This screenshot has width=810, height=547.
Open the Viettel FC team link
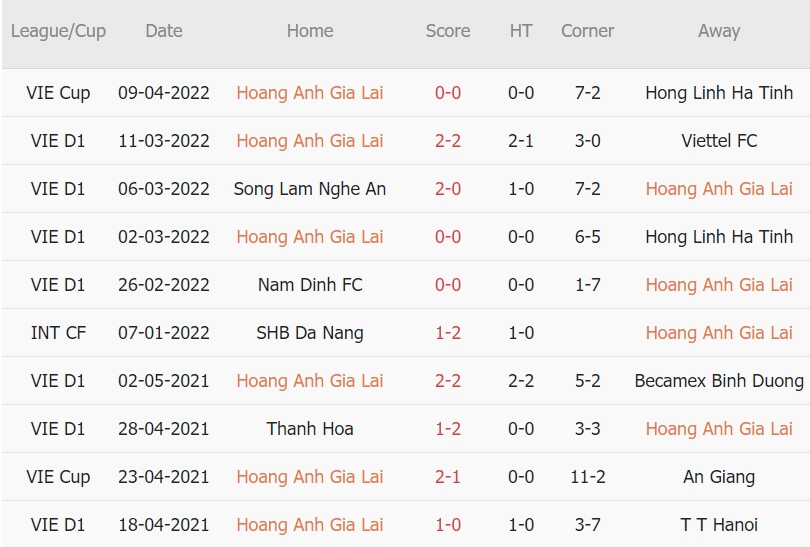tap(719, 141)
